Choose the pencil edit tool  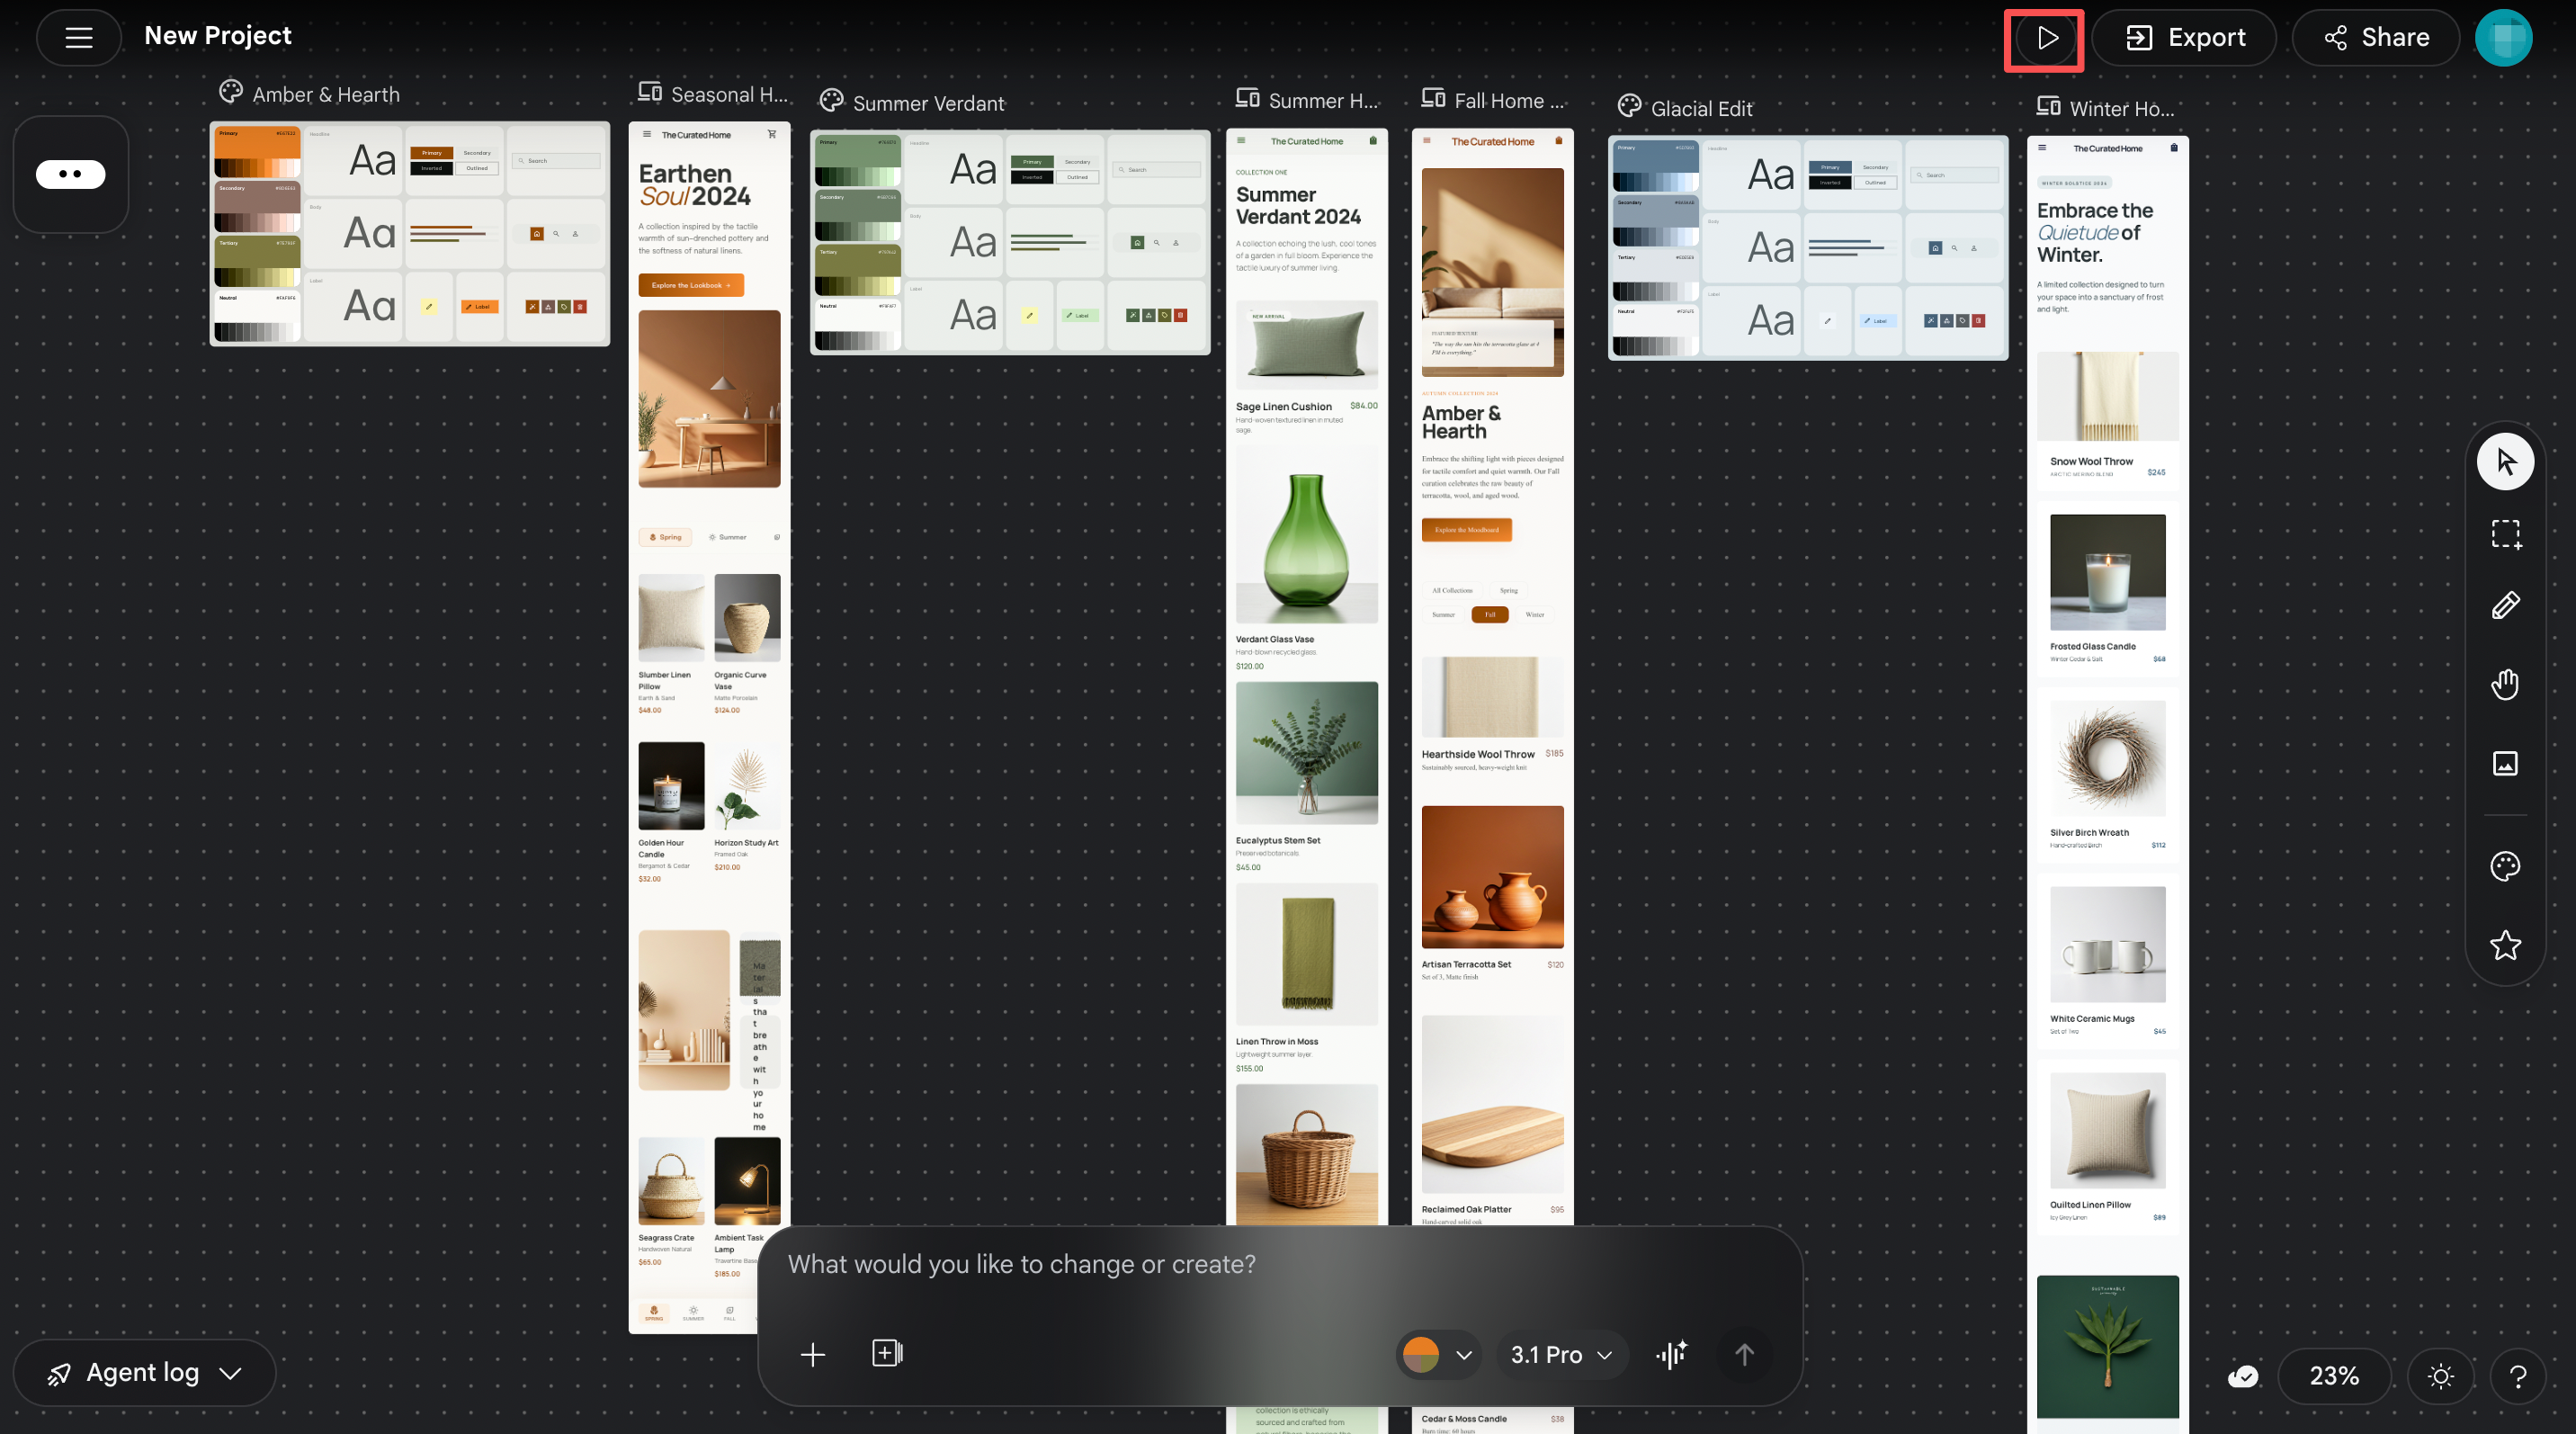pyautogui.click(x=2505, y=606)
